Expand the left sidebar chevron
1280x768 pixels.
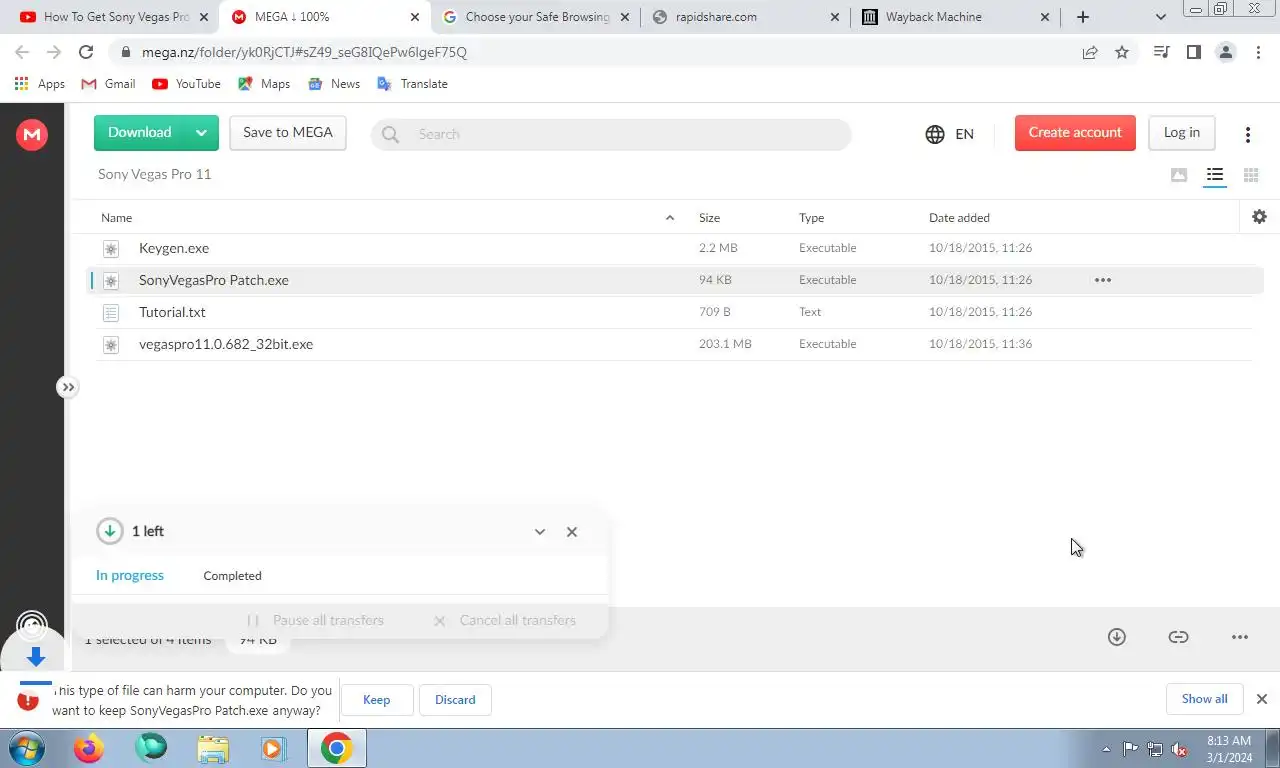point(67,387)
